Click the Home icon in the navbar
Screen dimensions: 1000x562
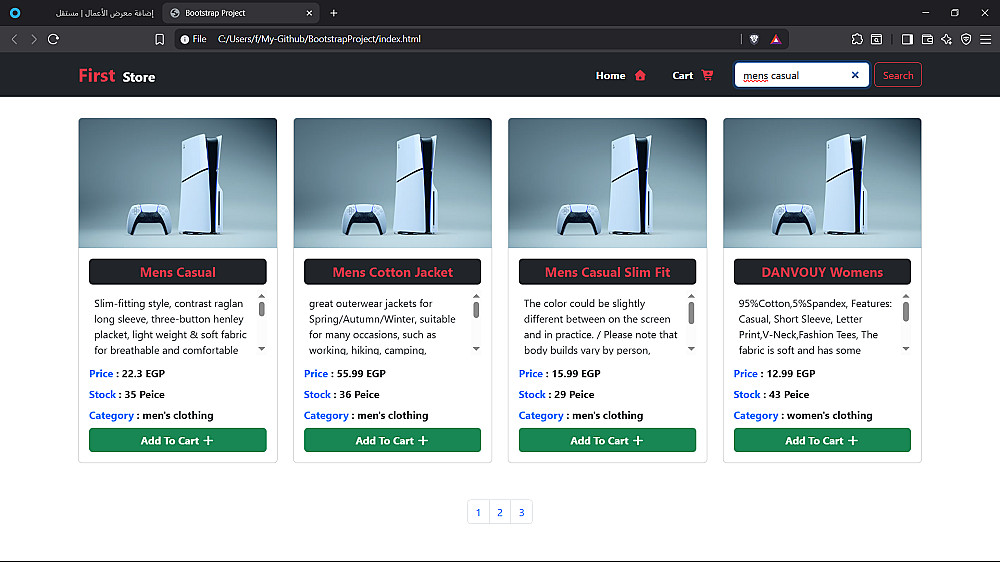click(640, 75)
